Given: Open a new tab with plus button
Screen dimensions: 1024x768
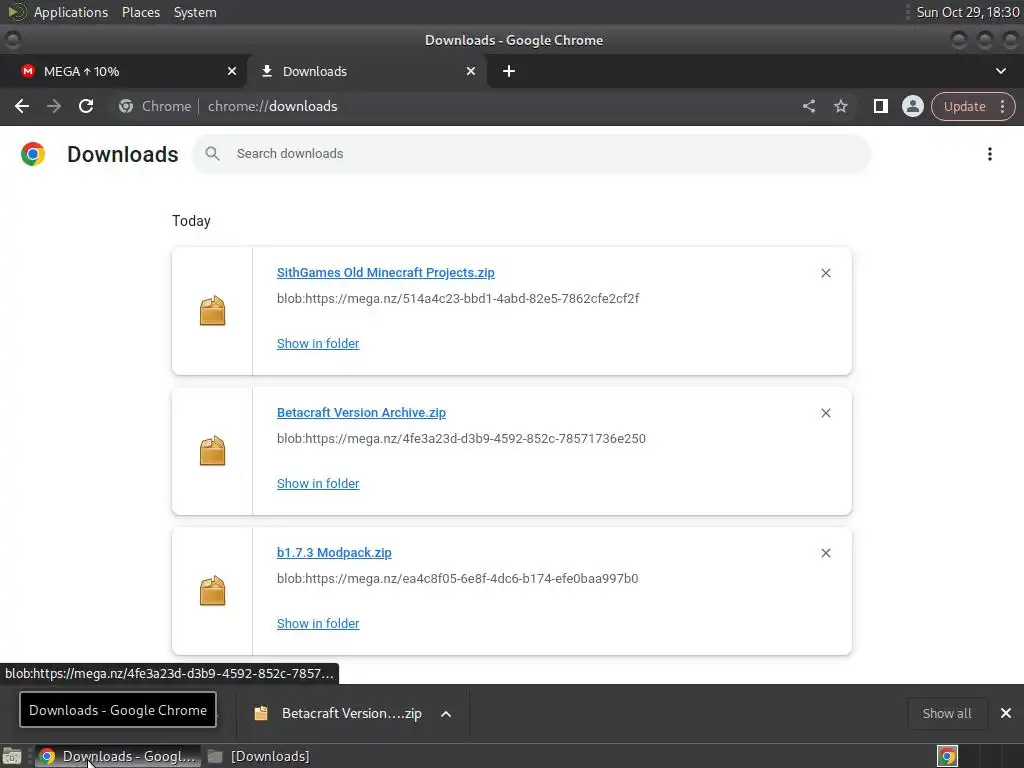Looking at the screenshot, I should (509, 71).
